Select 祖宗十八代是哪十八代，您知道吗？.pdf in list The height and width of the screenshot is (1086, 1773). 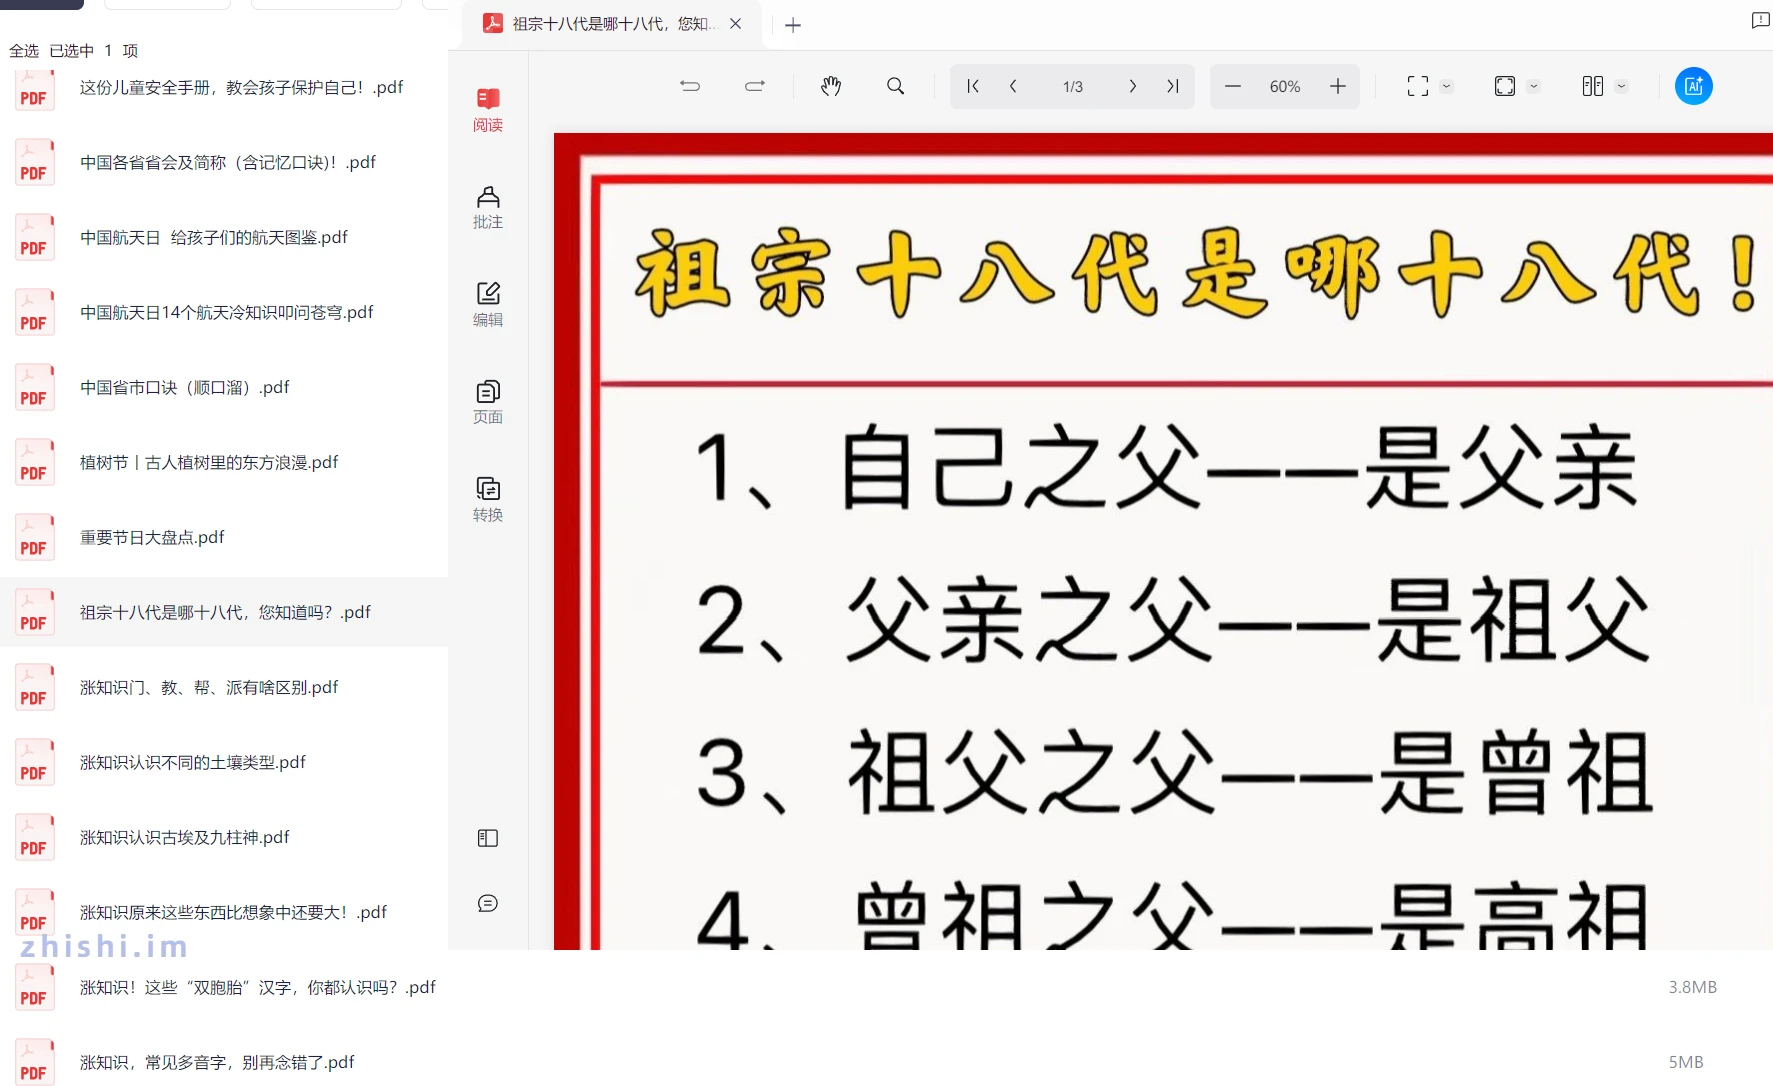tap(224, 612)
